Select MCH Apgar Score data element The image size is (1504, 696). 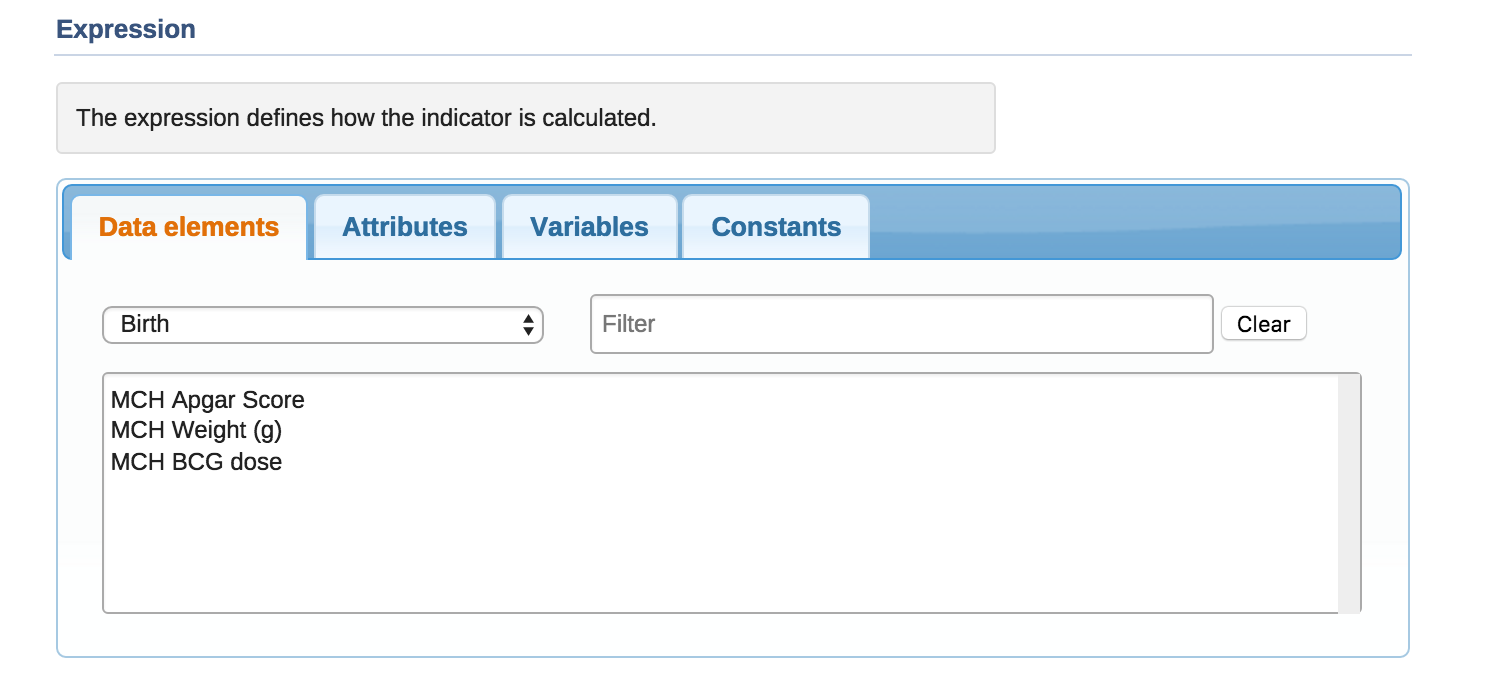click(208, 400)
